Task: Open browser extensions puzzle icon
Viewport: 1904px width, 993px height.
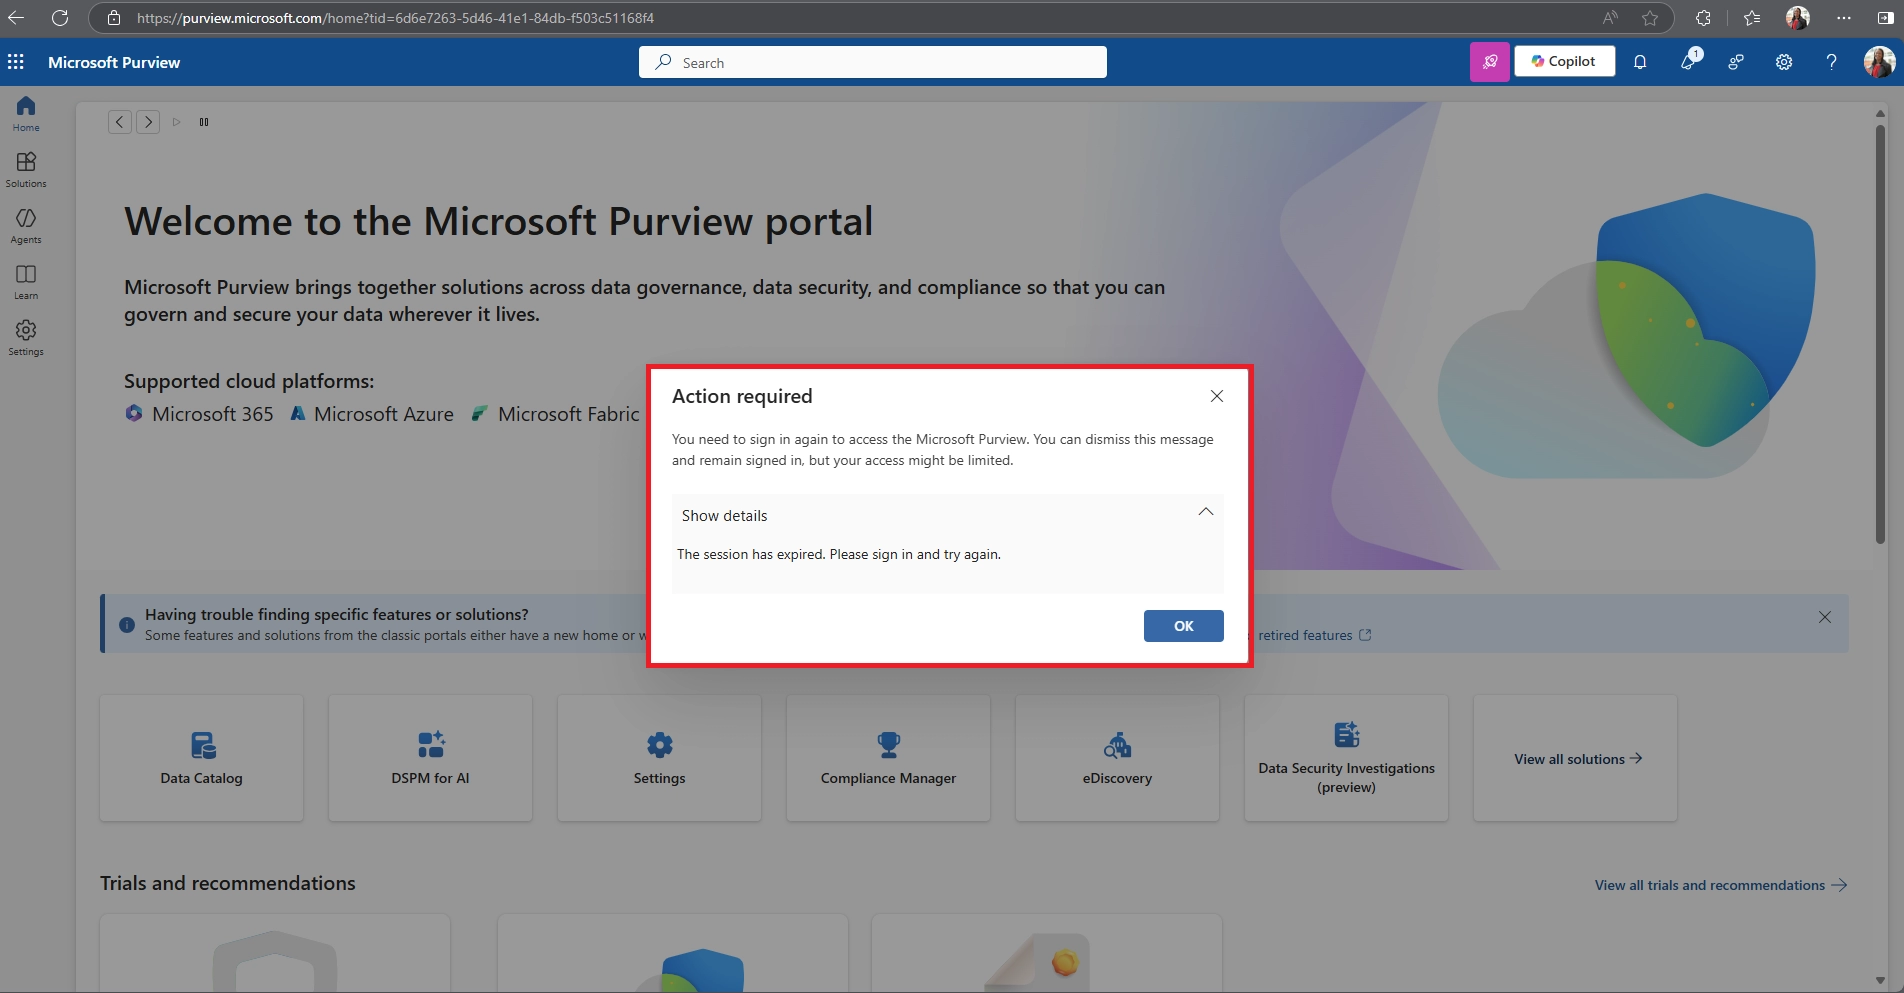Action: coord(1704,18)
